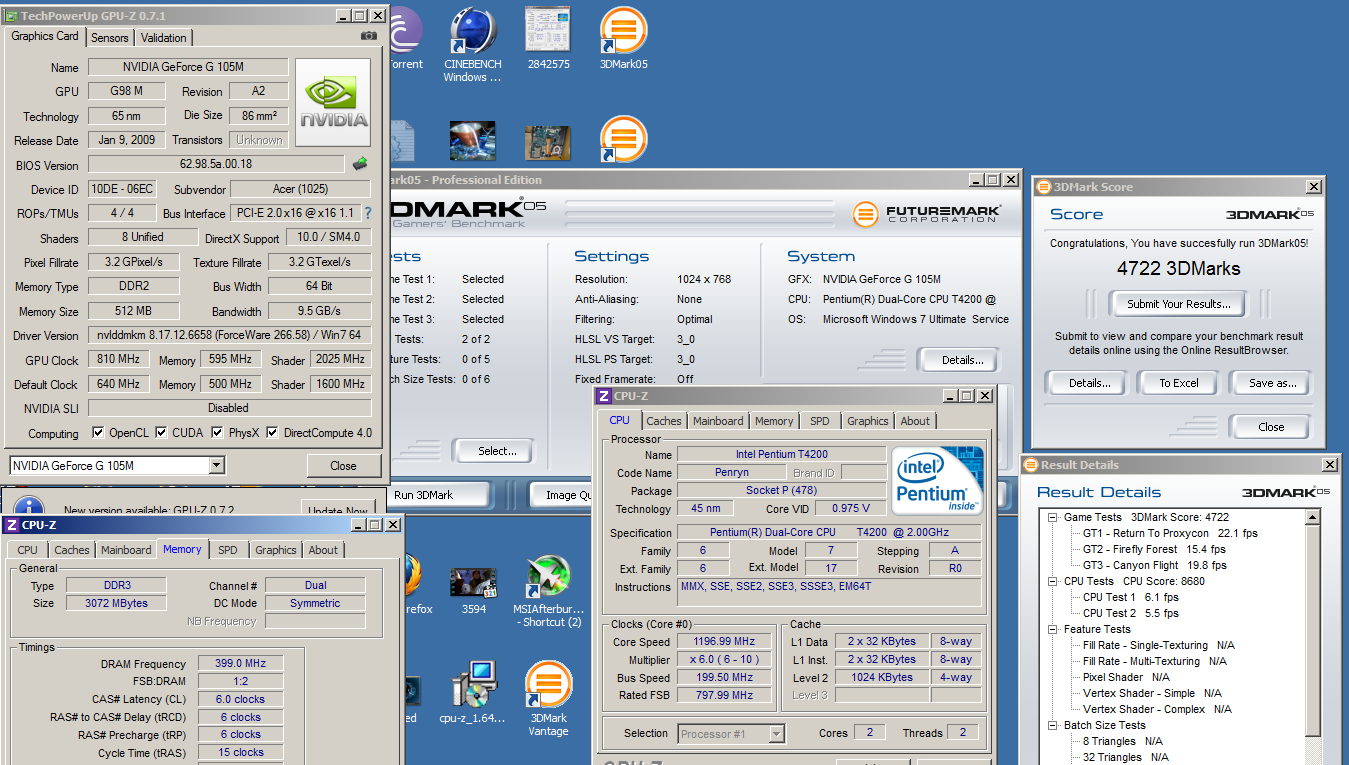This screenshot has height=765, width=1349.
Task: Open the SPD tab in the CPU-Z CPU window
Action: (820, 421)
